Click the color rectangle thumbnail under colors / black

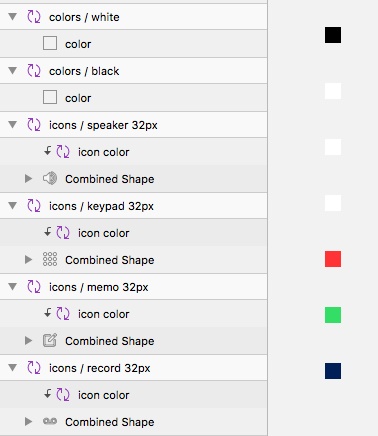click(x=50, y=97)
